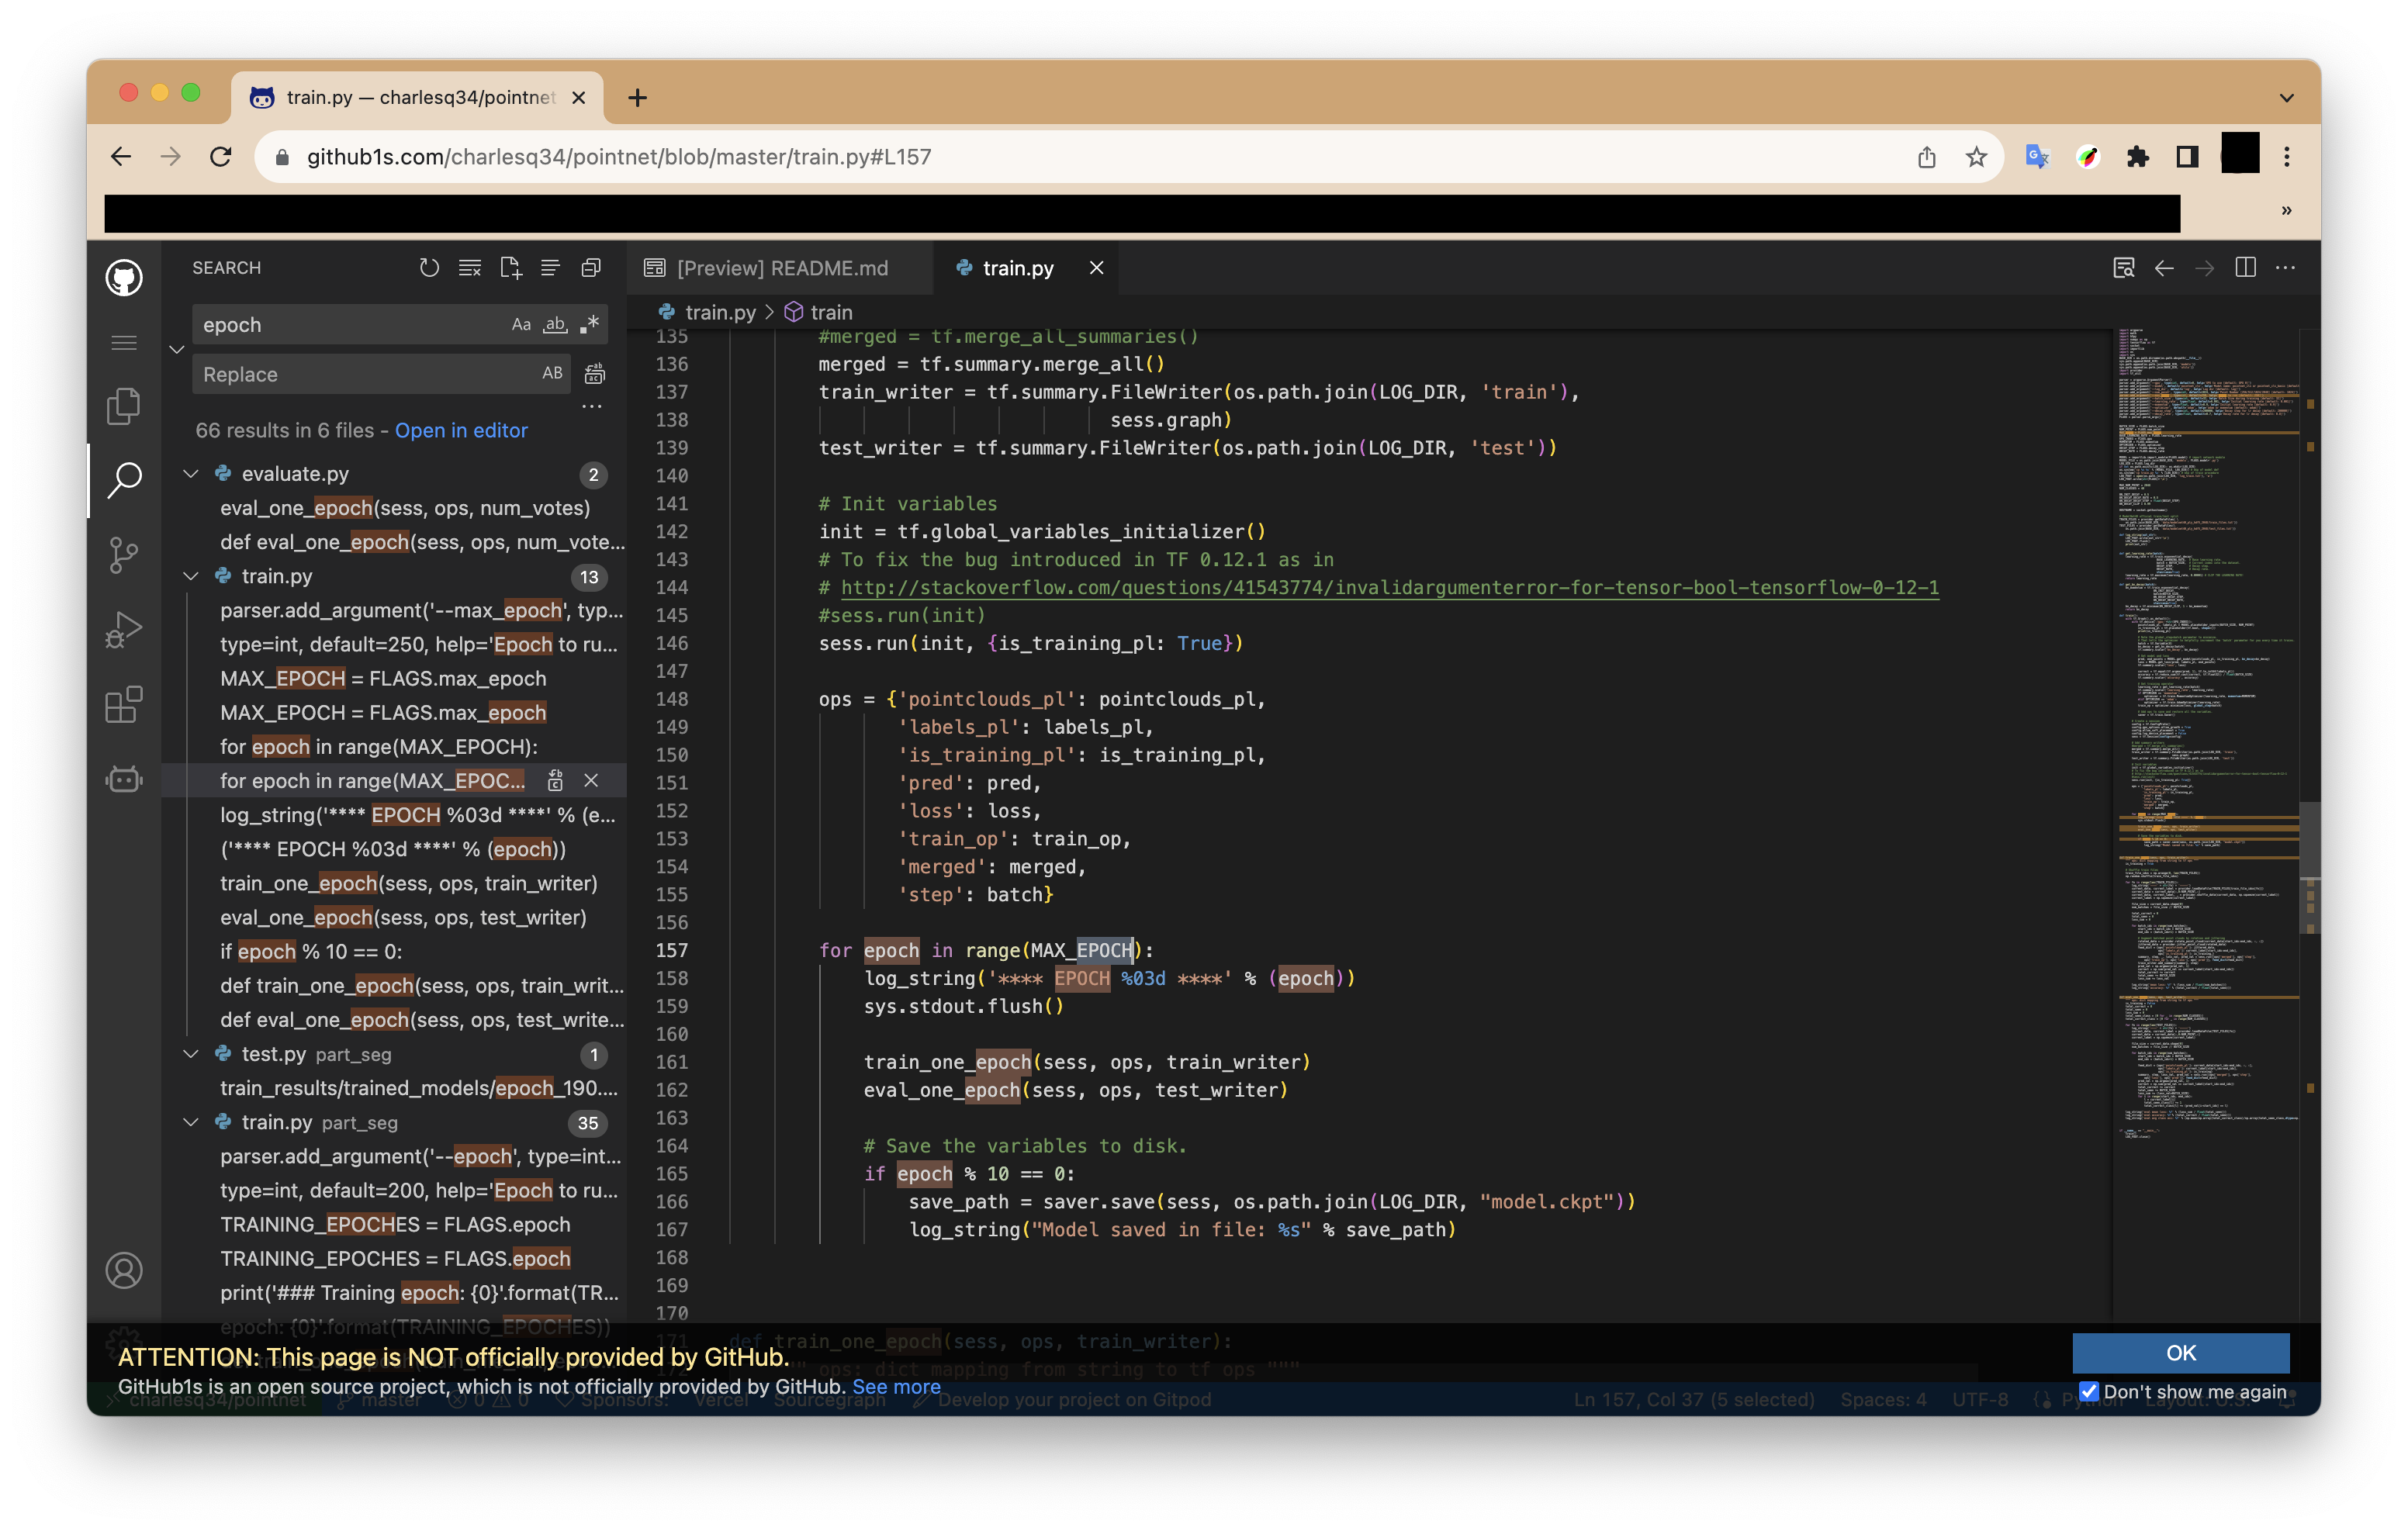Click the GitHub logo in activity bar
This screenshot has width=2408, height=1531.
tap(124, 278)
